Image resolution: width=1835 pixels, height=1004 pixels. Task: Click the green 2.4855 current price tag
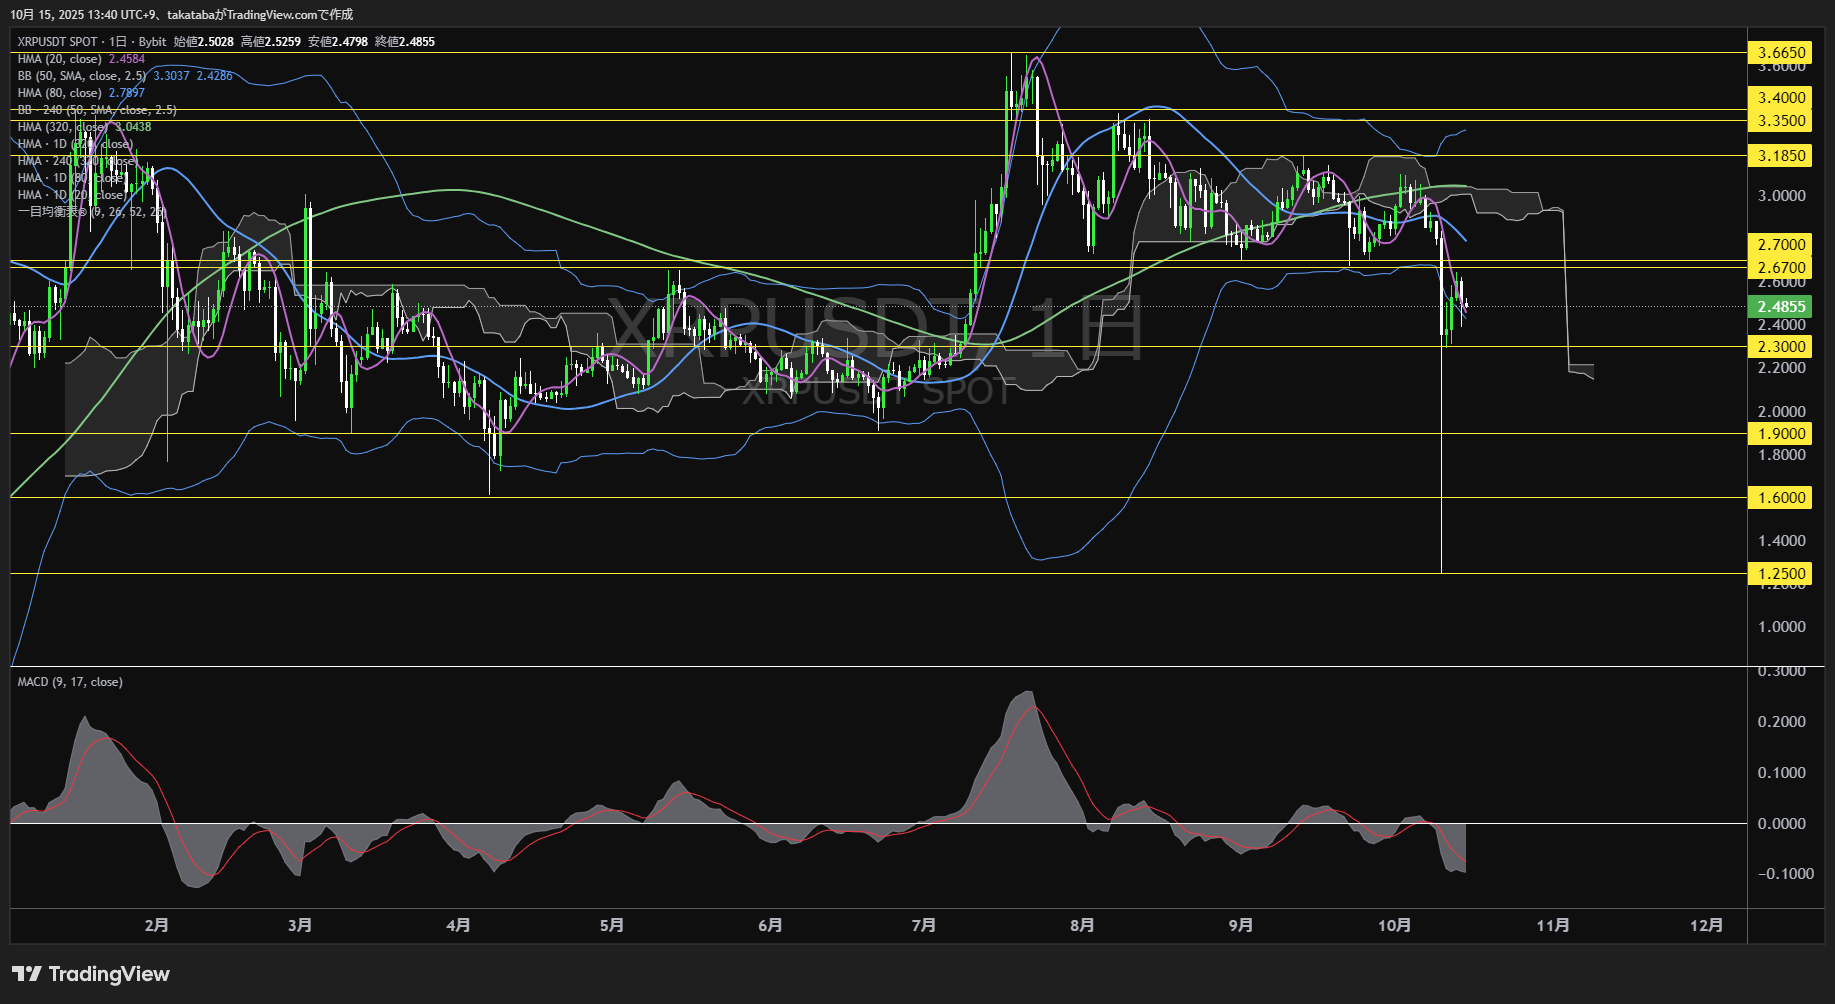pos(1781,307)
